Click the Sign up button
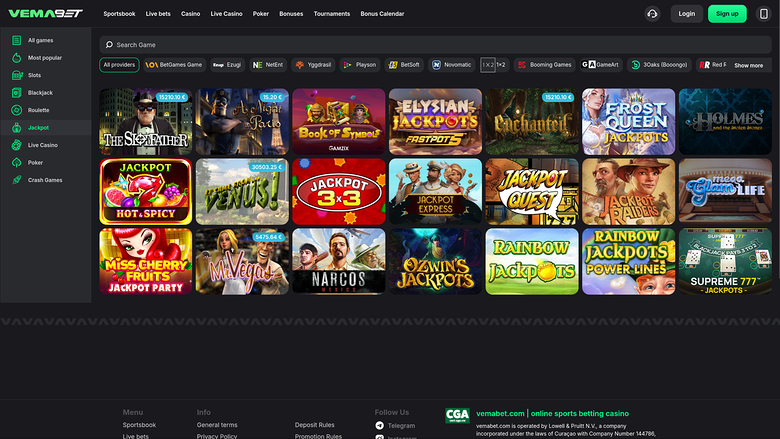This screenshot has width=780, height=439. (727, 14)
